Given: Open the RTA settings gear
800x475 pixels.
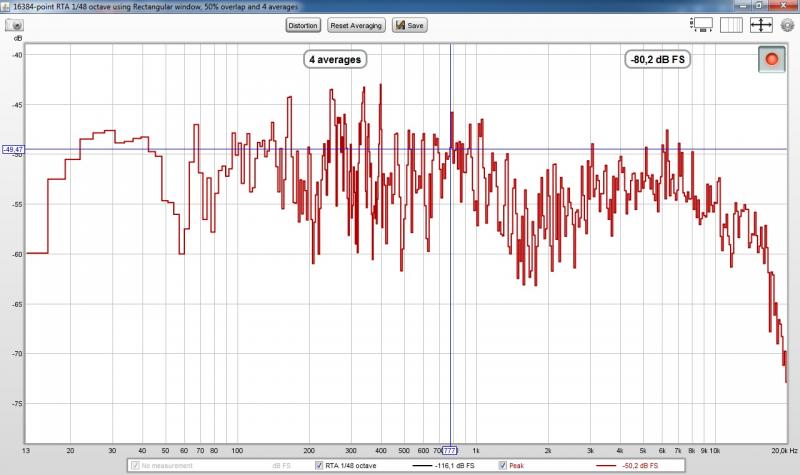Looking at the screenshot, I should coord(786,24).
